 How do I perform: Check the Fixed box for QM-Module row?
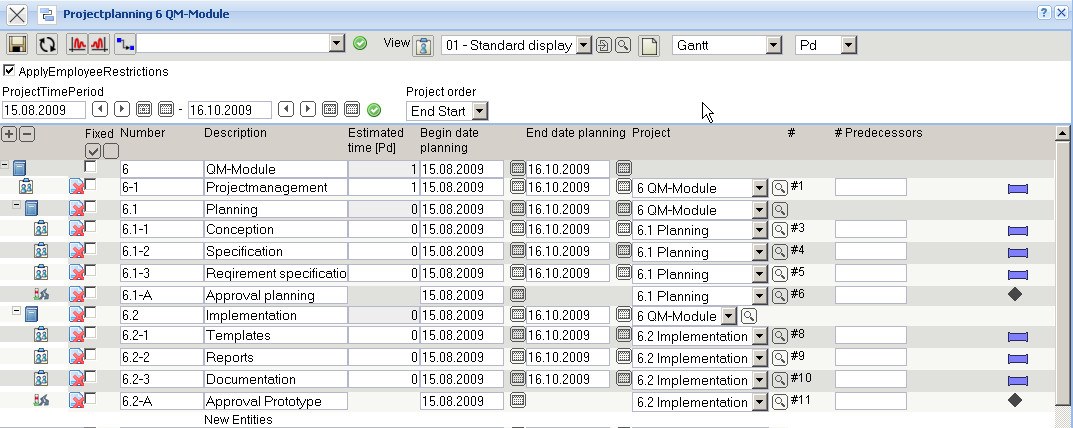coord(91,167)
